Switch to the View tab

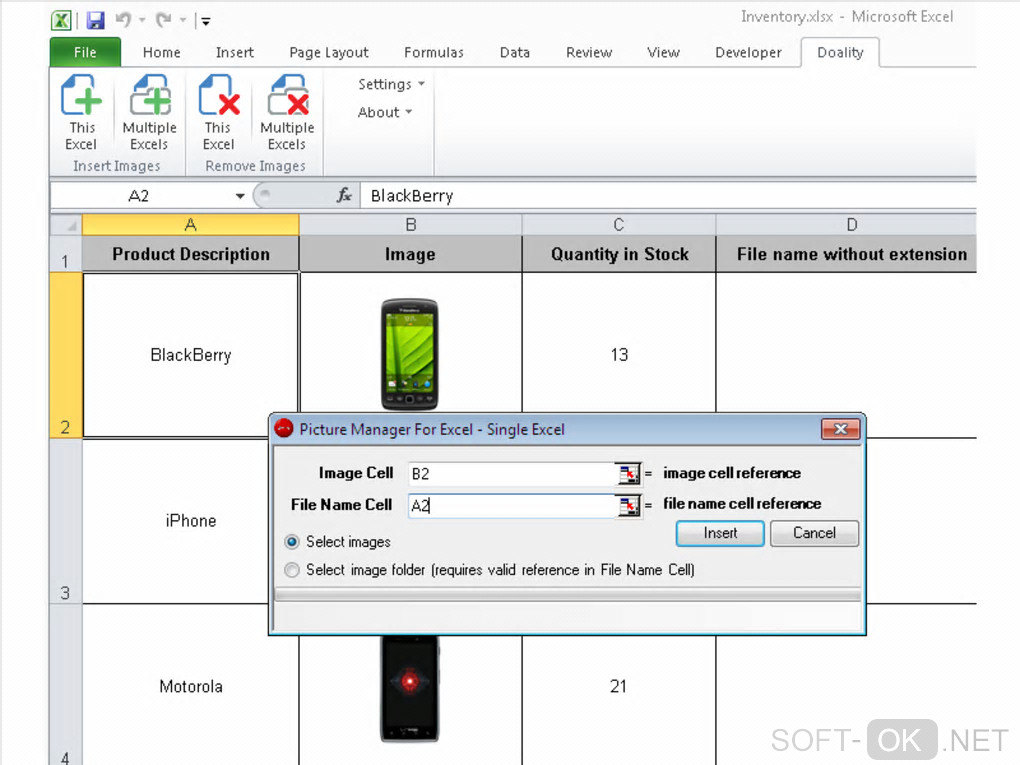click(x=663, y=53)
